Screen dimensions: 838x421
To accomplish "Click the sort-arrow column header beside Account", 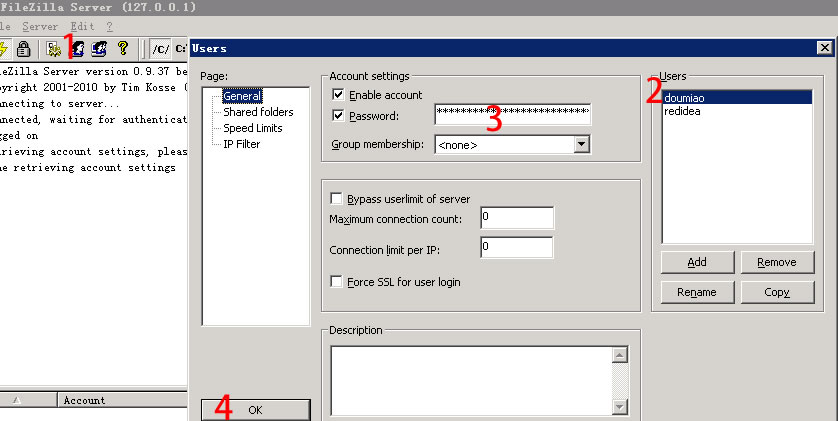I will 28,400.
